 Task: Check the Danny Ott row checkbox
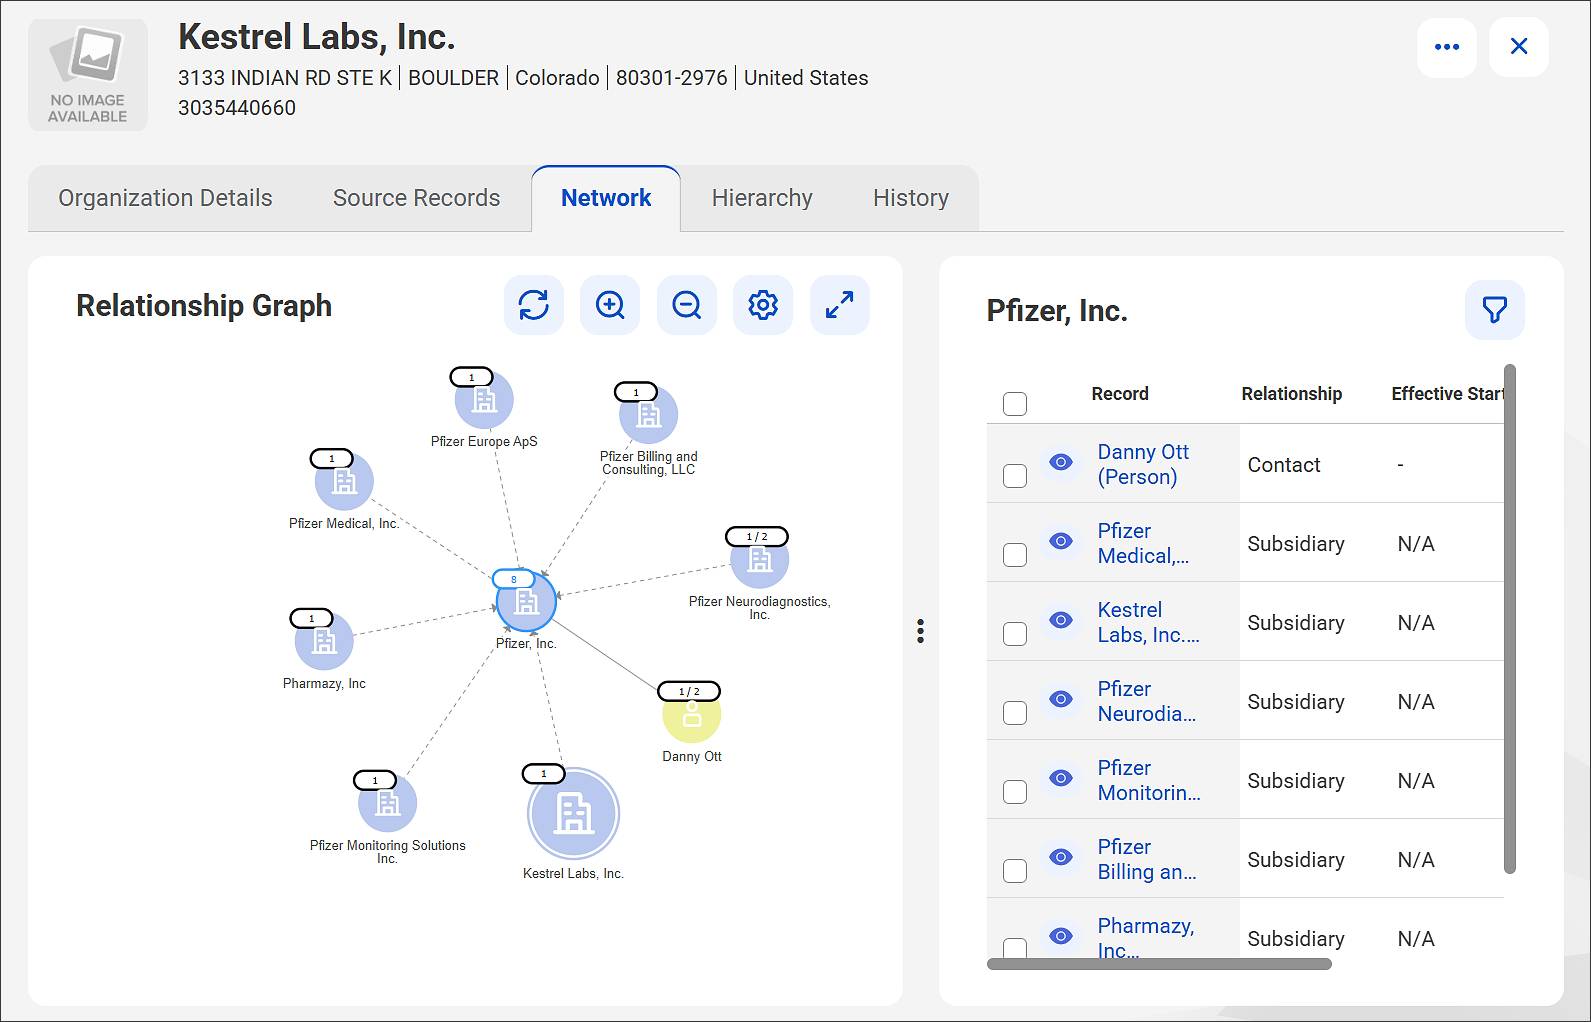1015,476
